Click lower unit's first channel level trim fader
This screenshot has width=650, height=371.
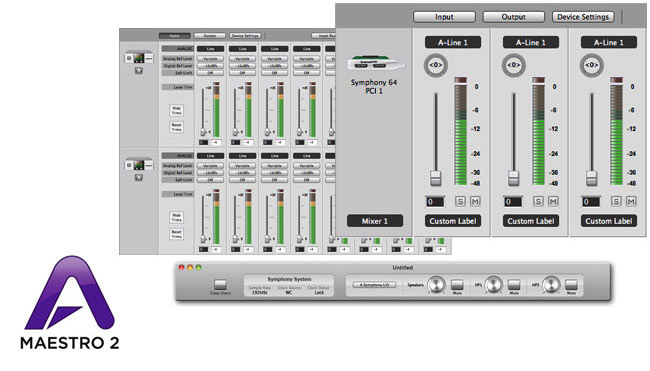[203, 239]
